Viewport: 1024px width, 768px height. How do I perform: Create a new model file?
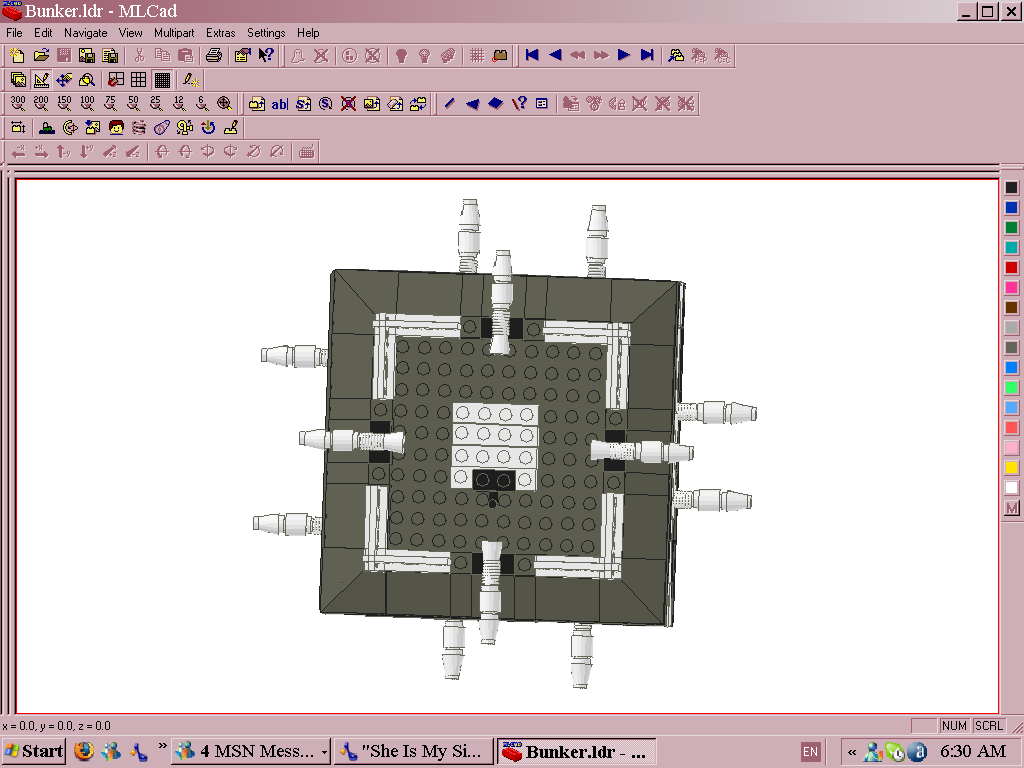18,56
